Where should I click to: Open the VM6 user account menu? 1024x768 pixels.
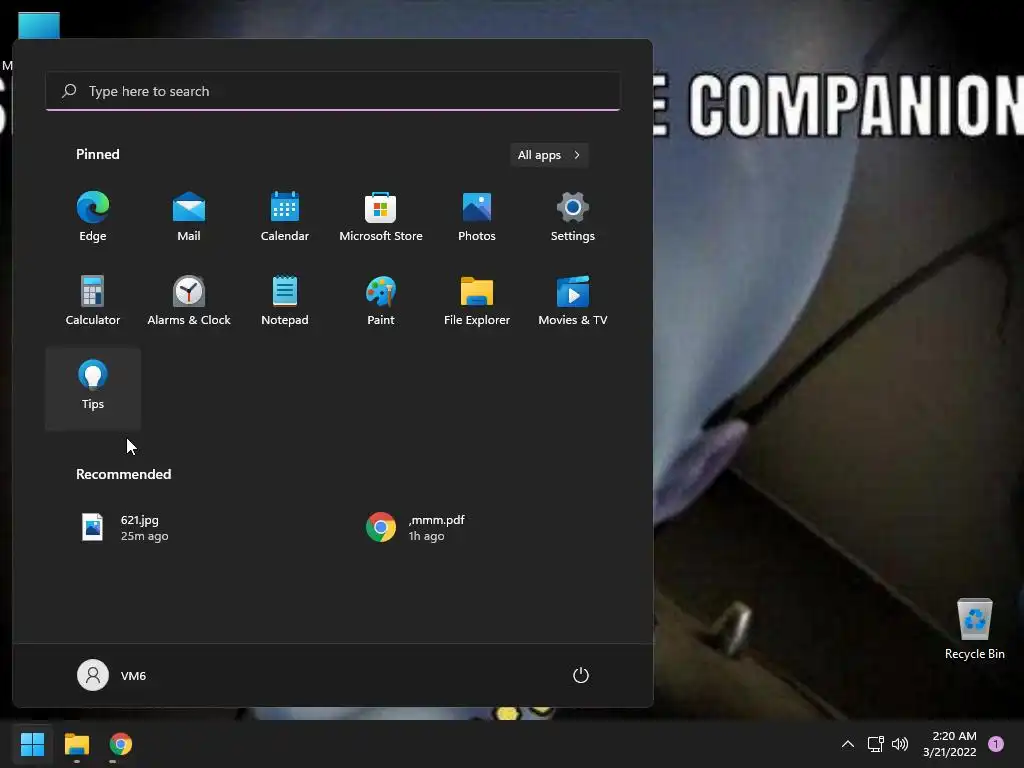coord(112,675)
